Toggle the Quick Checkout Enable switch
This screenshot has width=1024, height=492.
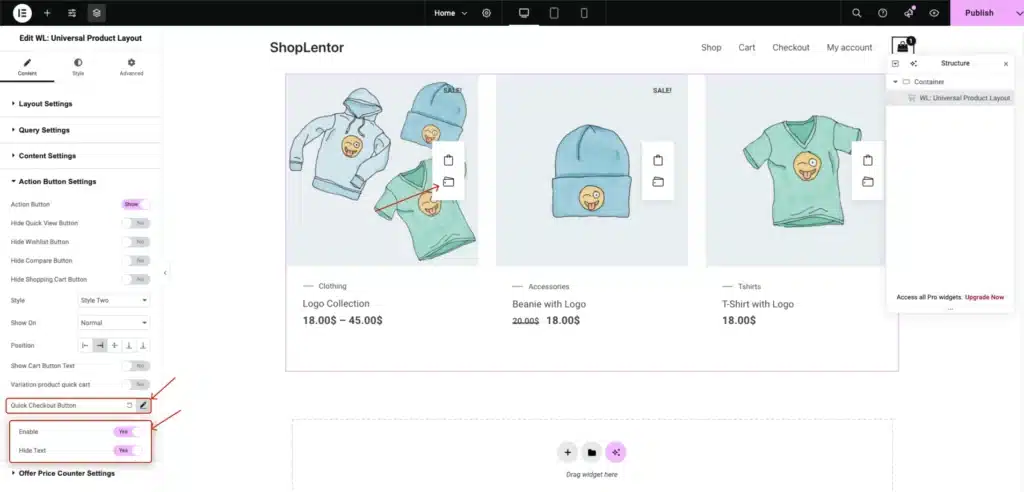(x=127, y=432)
